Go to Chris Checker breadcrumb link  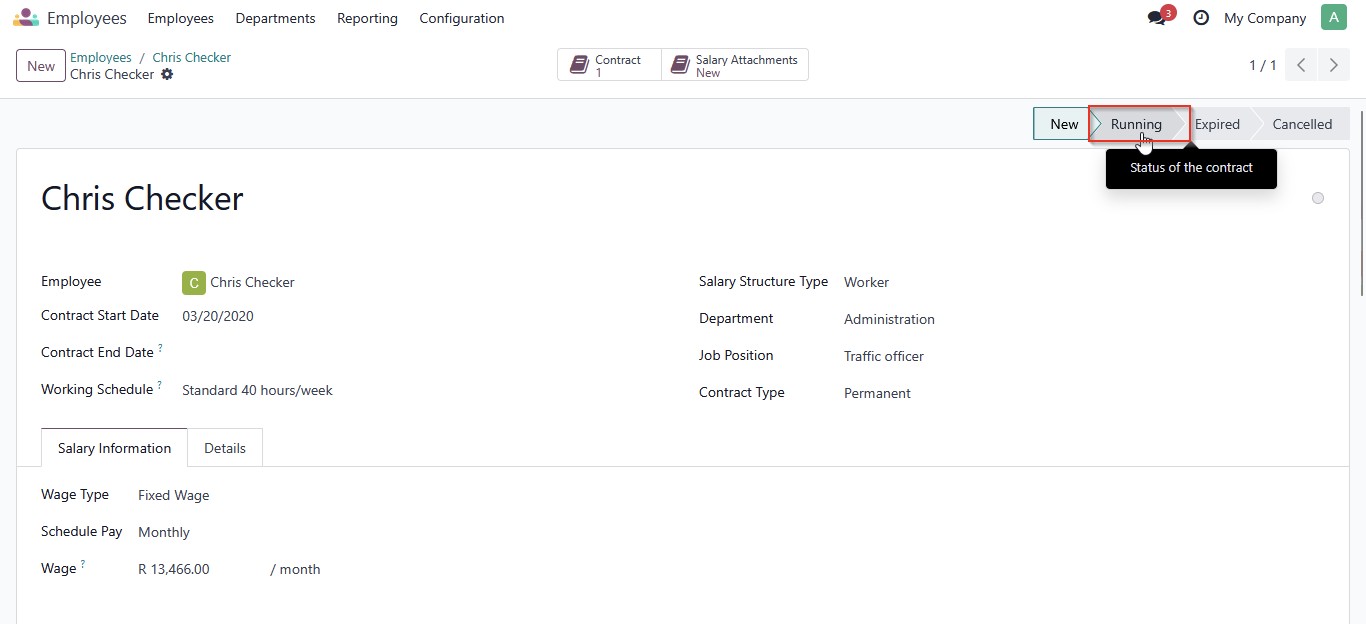tap(192, 57)
